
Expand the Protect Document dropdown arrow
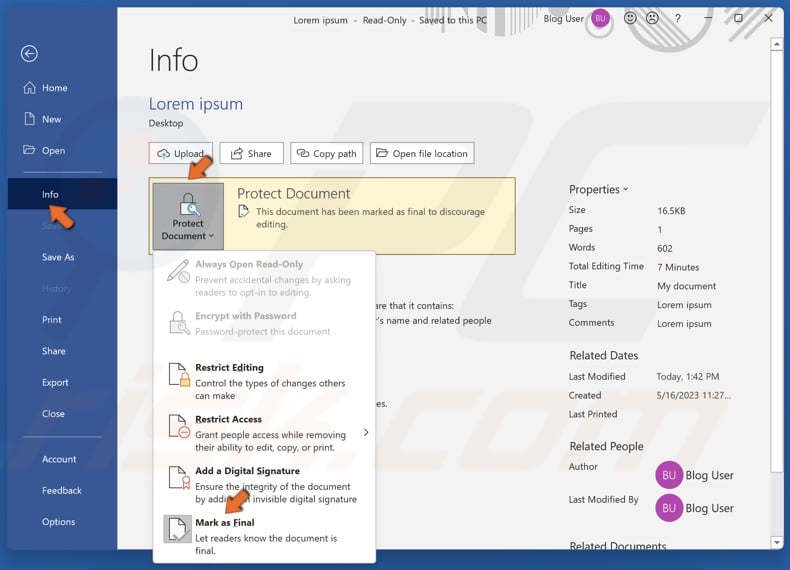tap(211, 236)
